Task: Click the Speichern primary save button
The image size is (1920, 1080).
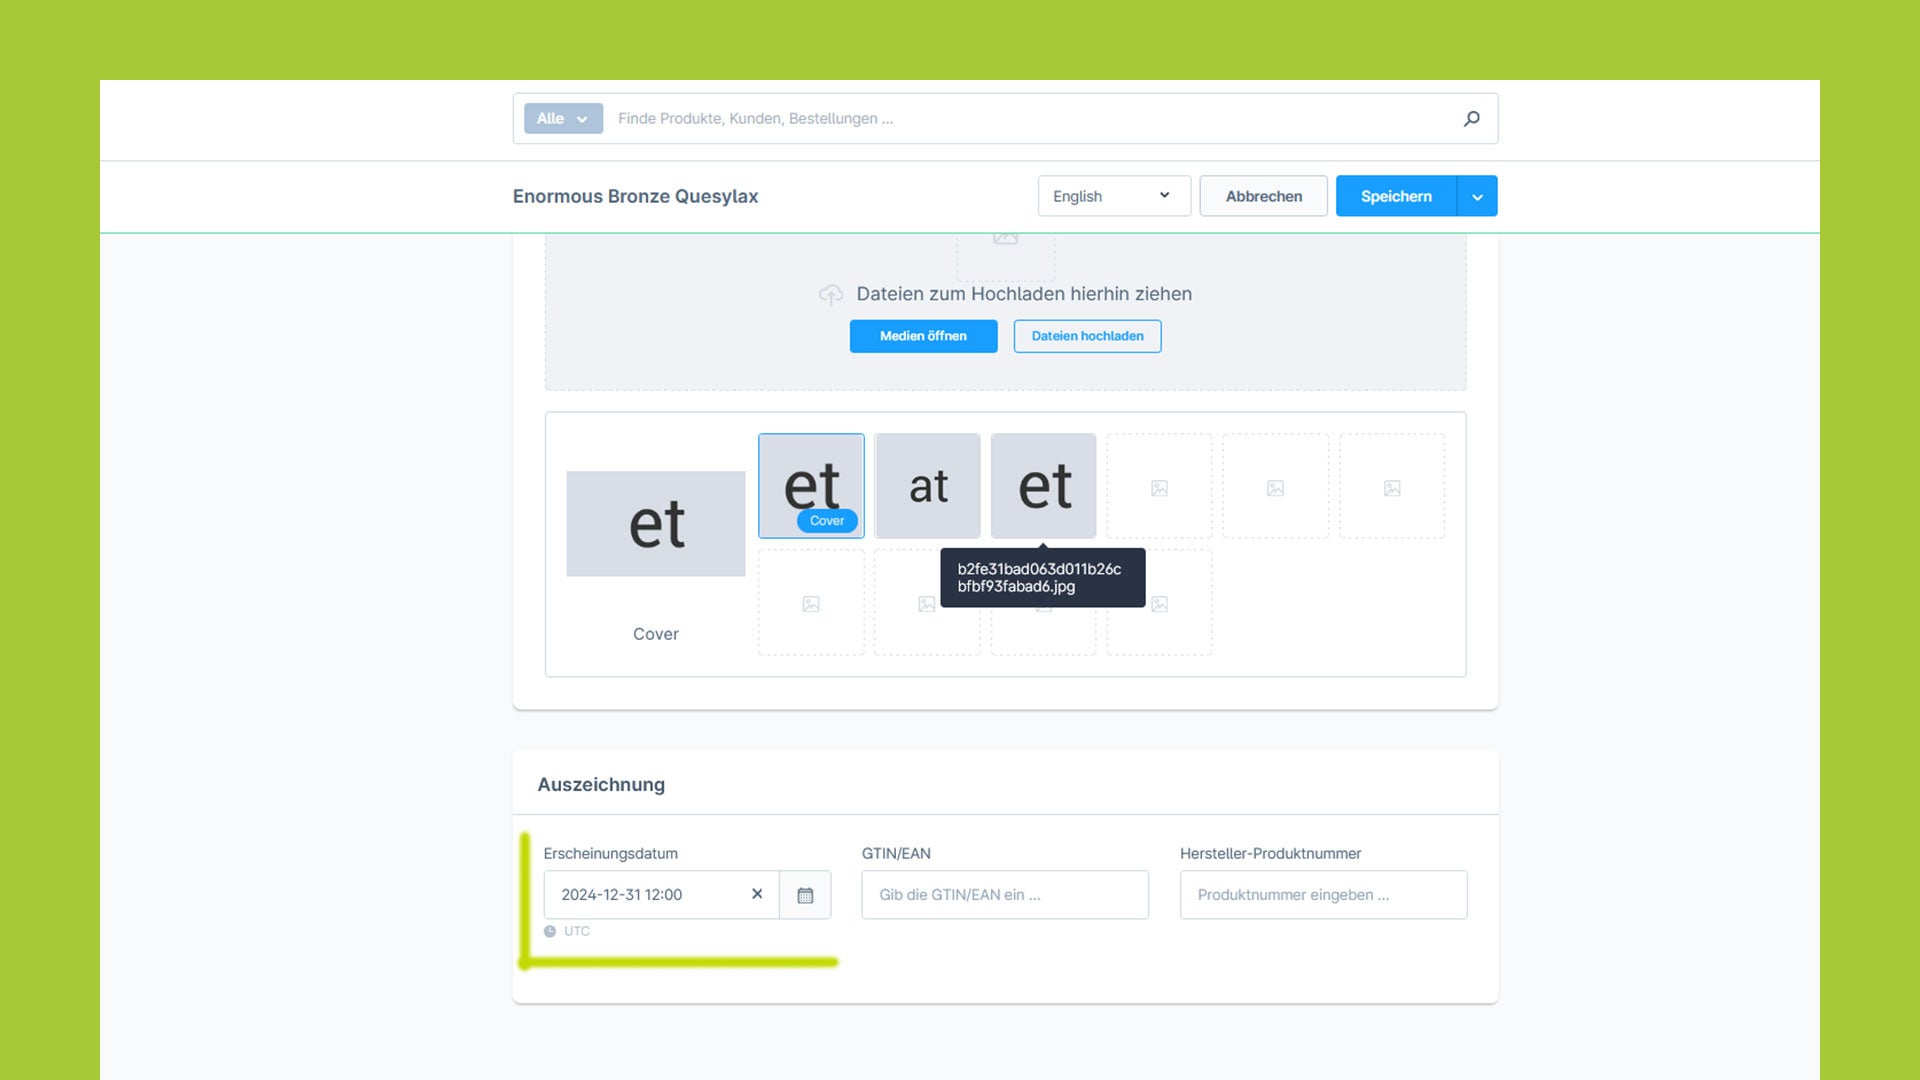Action: click(1396, 195)
